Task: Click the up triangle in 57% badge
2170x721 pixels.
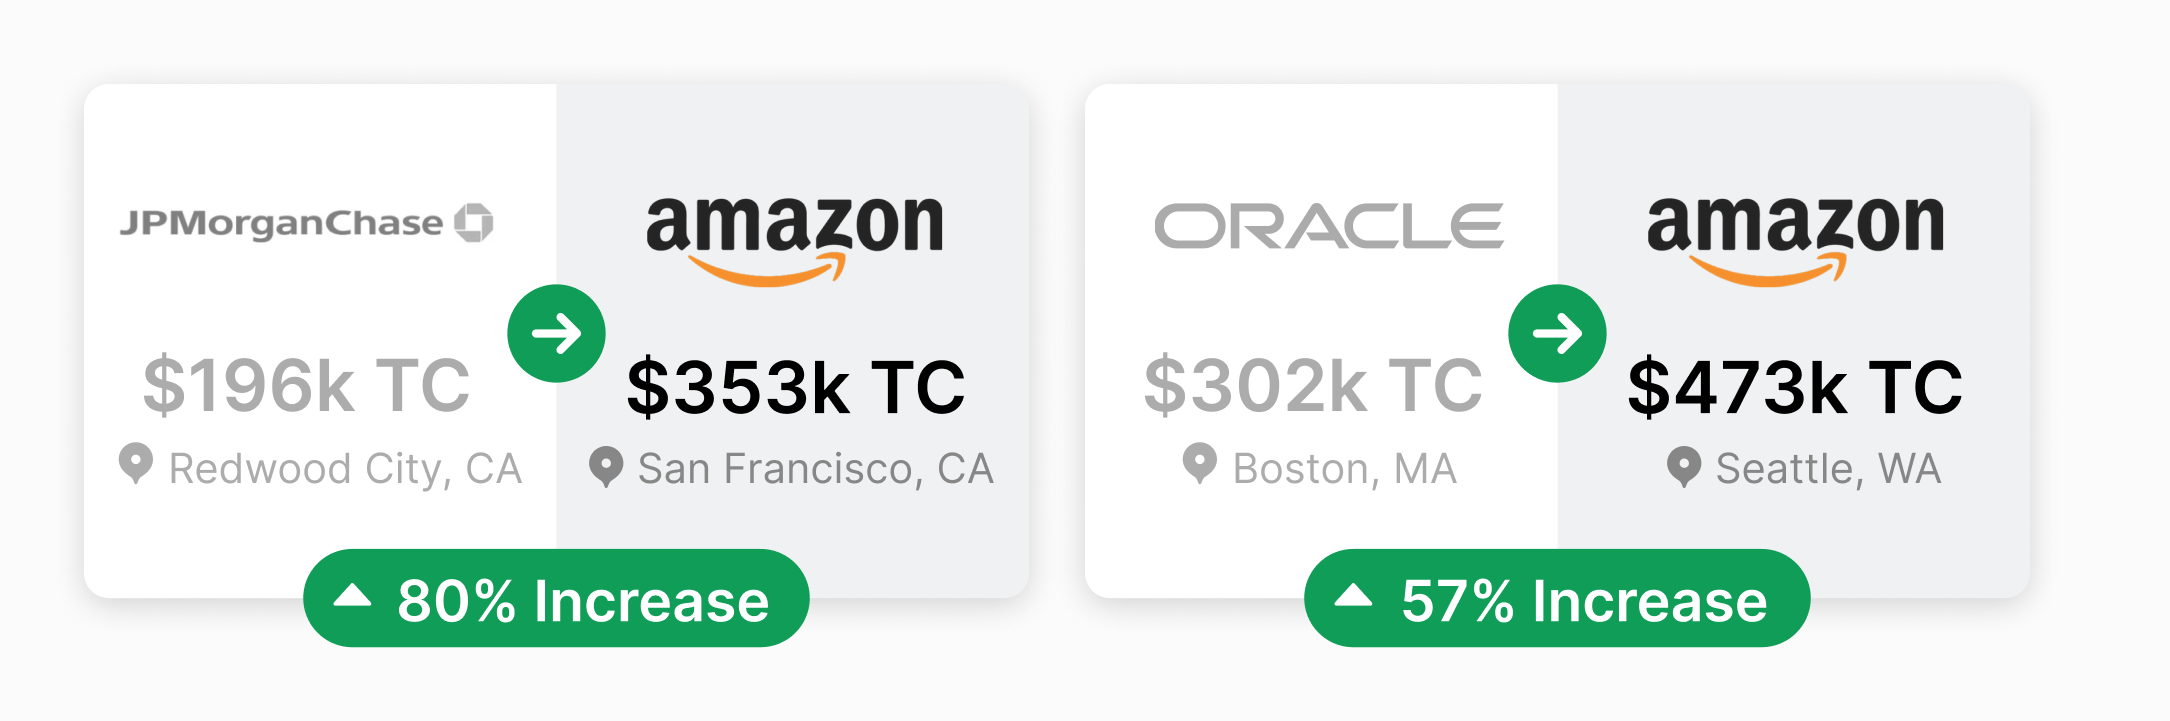Action: (1353, 596)
